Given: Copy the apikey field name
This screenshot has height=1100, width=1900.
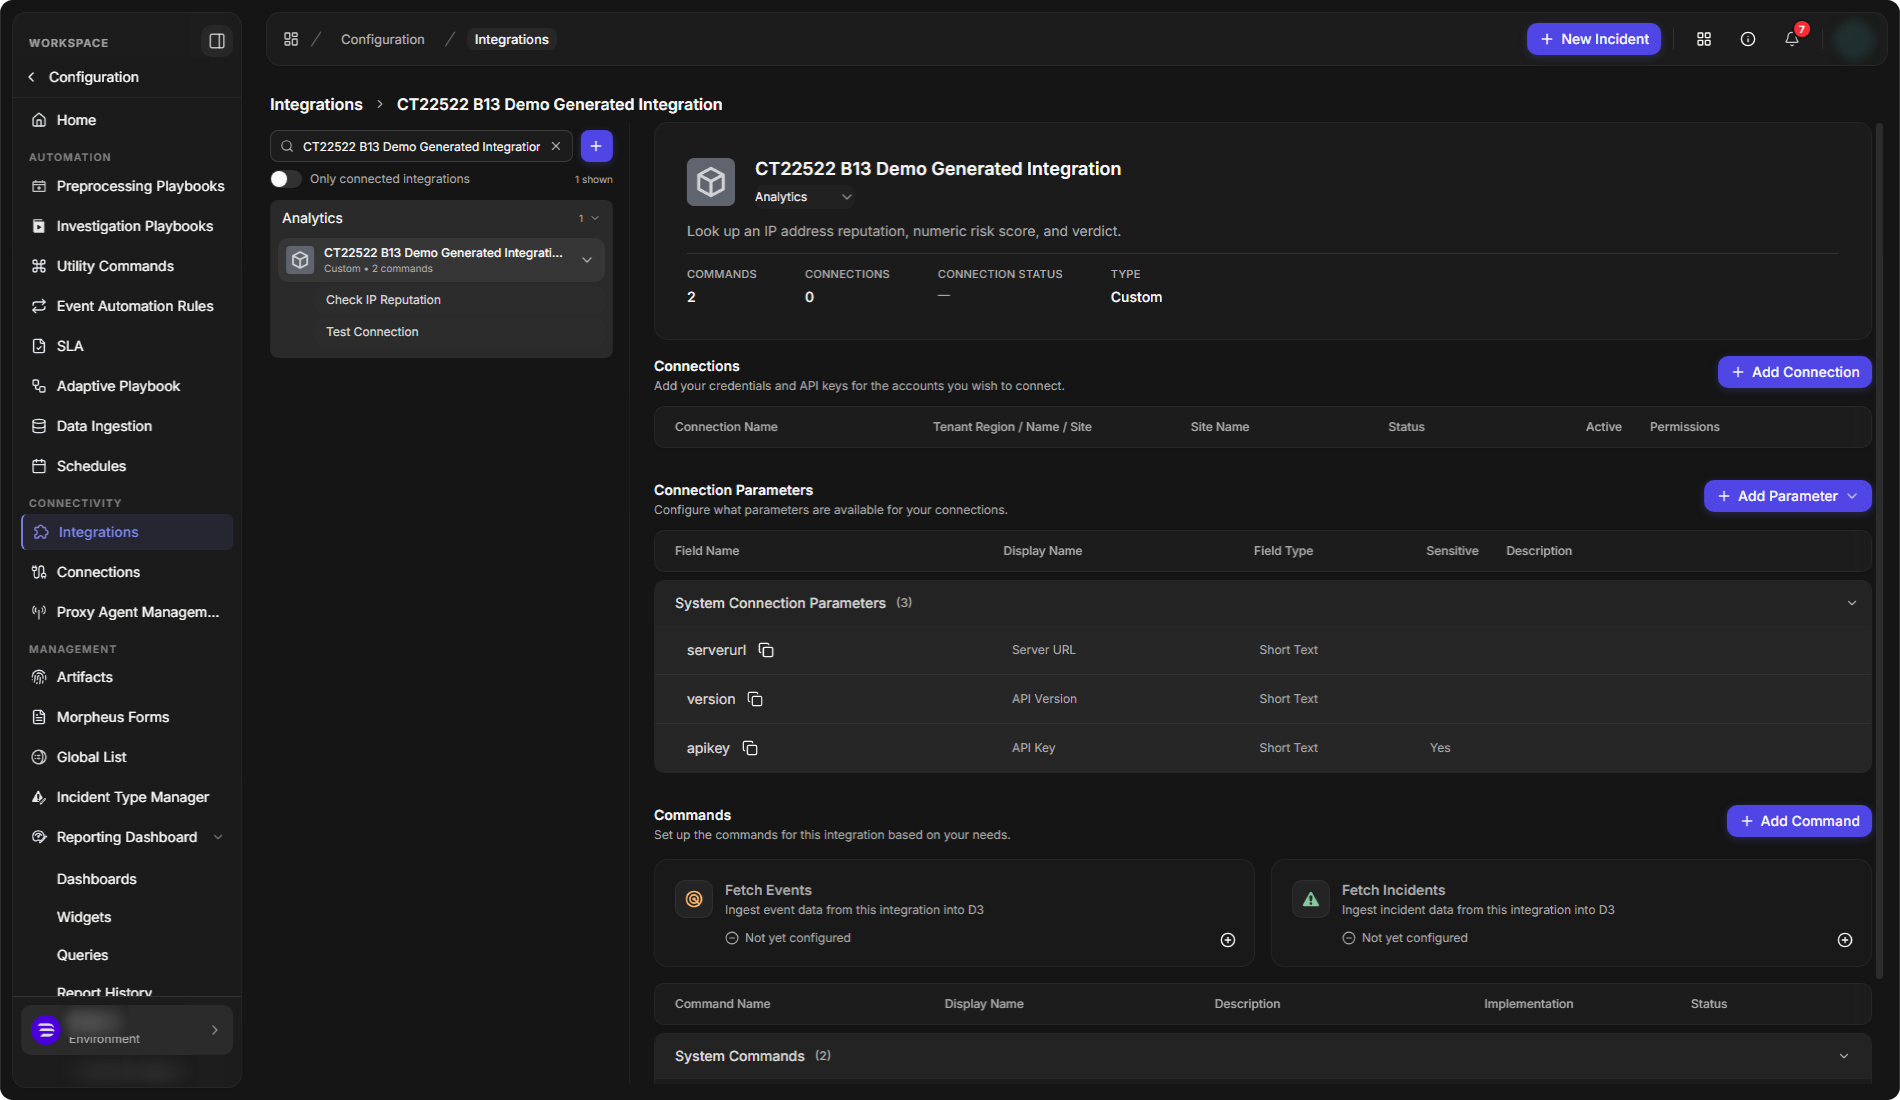Looking at the screenshot, I should pos(750,748).
